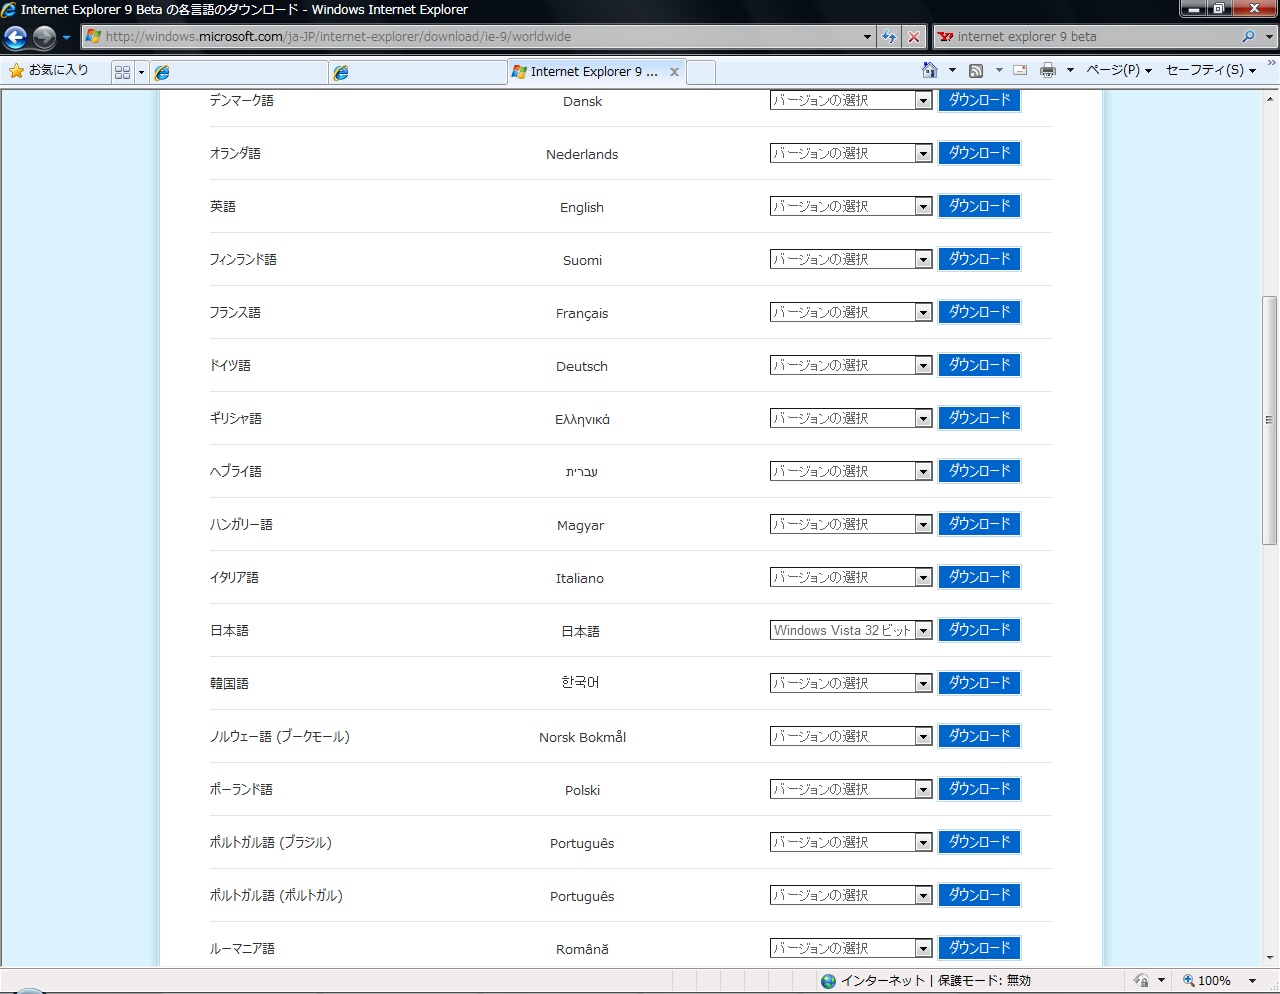Screen dimensions: 1280x994
Task: Click the vertical scrollbar down arrow
Action: click(x=1270, y=957)
